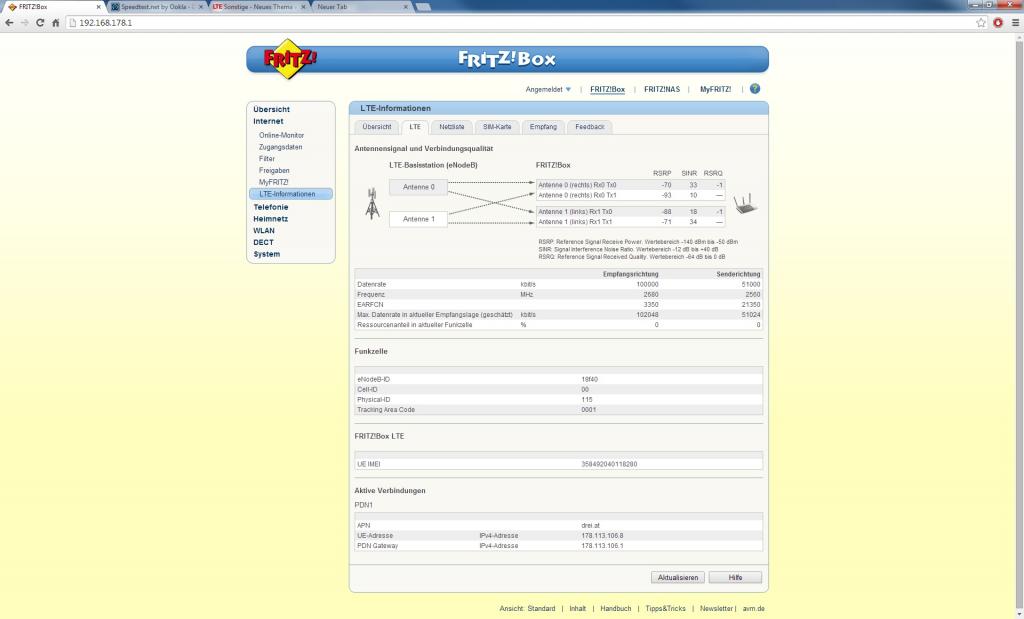Open Telefonie in the sidebar menu
This screenshot has width=1024, height=619.
(x=271, y=207)
